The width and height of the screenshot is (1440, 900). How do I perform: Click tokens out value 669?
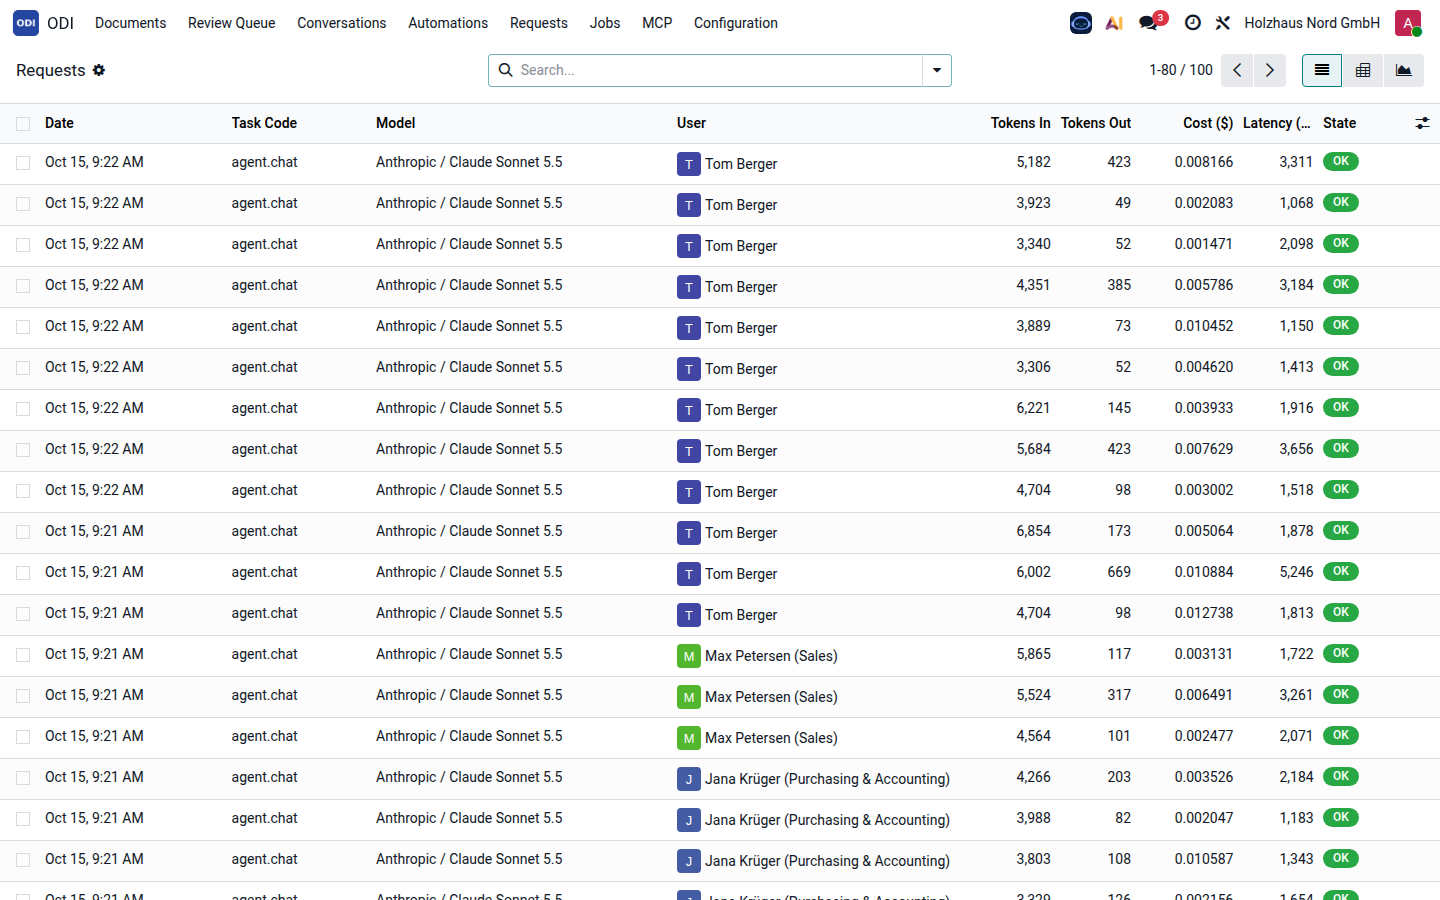(1119, 572)
